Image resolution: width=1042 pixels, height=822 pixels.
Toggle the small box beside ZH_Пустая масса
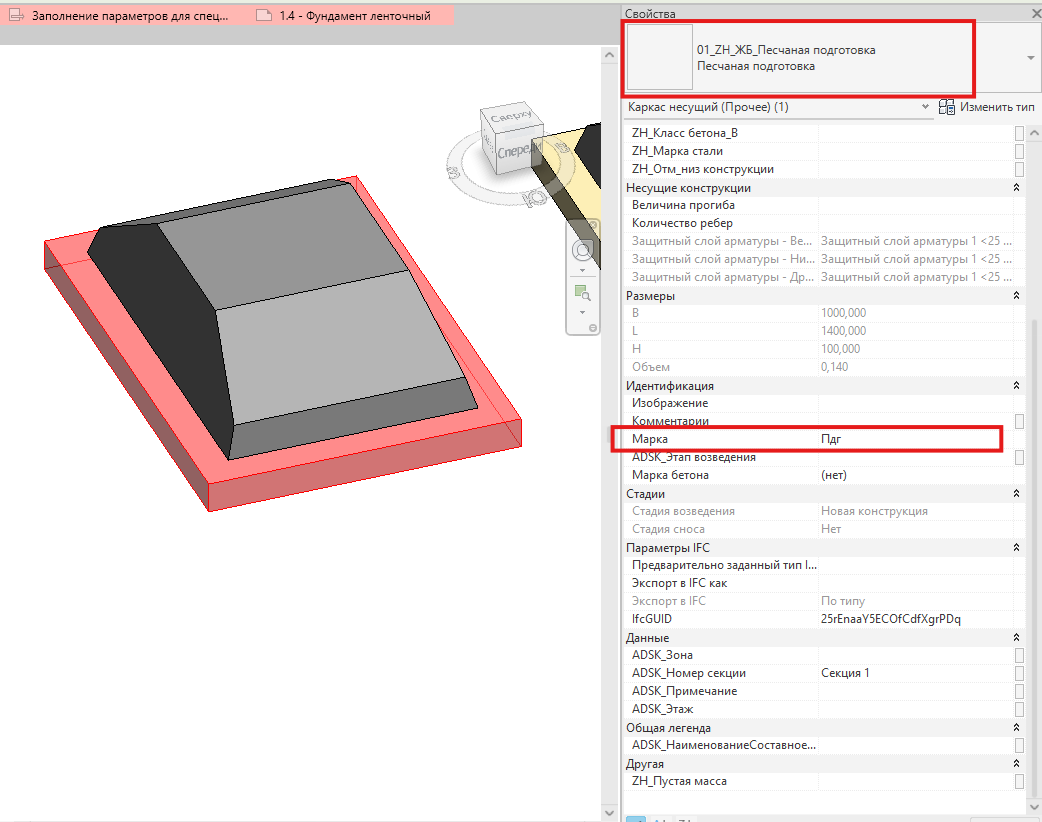point(1019,781)
